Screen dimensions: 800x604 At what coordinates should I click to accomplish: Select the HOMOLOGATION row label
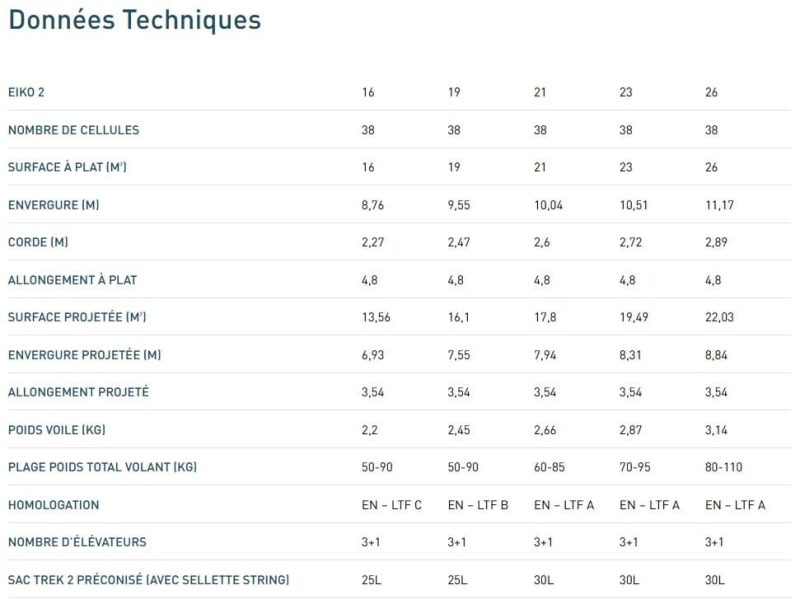[54, 505]
